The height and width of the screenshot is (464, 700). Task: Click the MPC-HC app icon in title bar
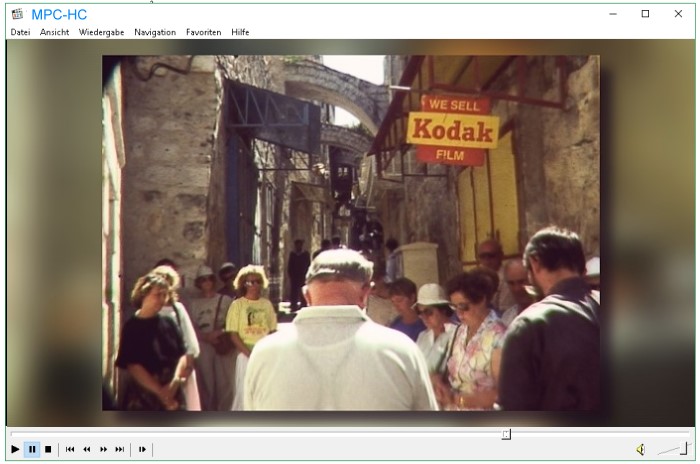(17, 14)
